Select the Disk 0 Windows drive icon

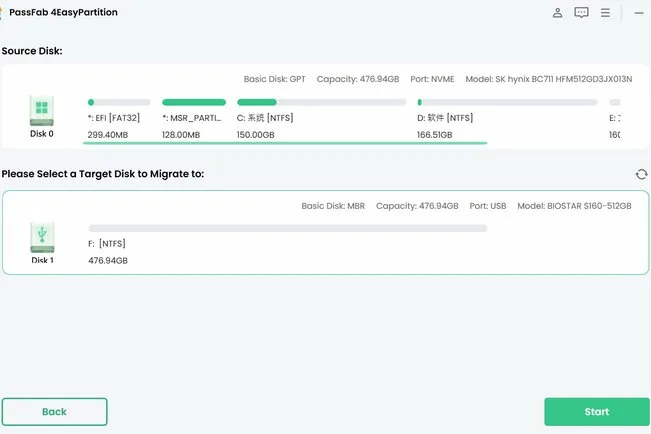pyautogui.click(x=42, y=110)
